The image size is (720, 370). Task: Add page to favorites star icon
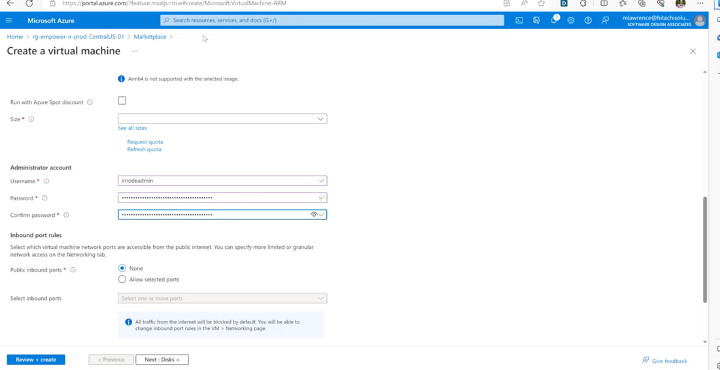click(x=541, y=3)
